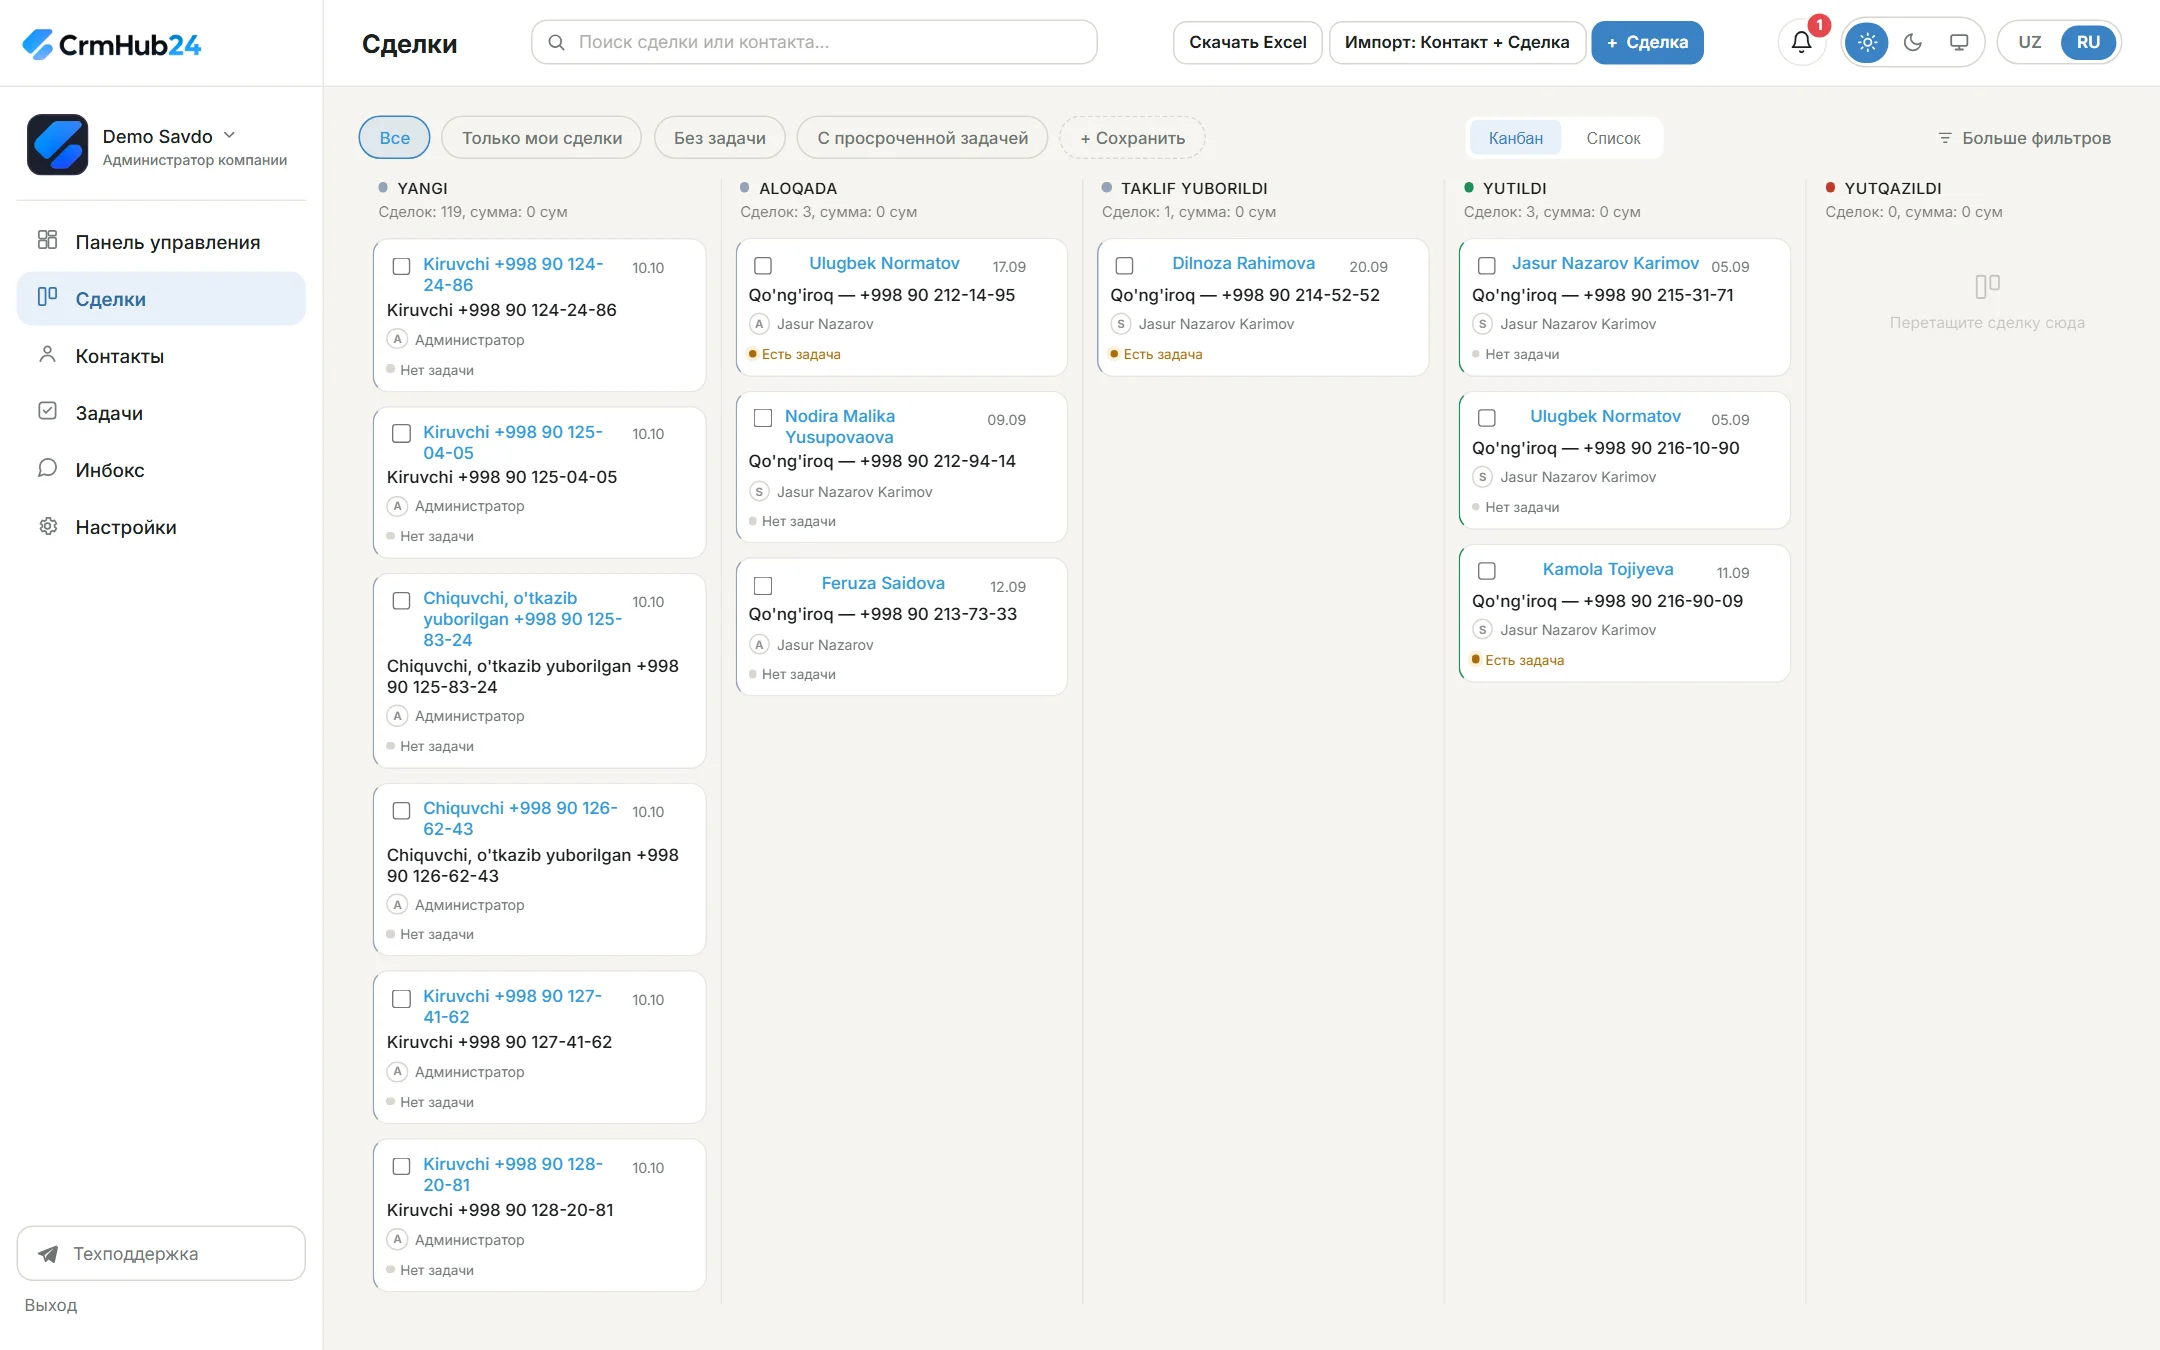
Task: Switch to Канбан view
Action: click(x=1515, y=138)
